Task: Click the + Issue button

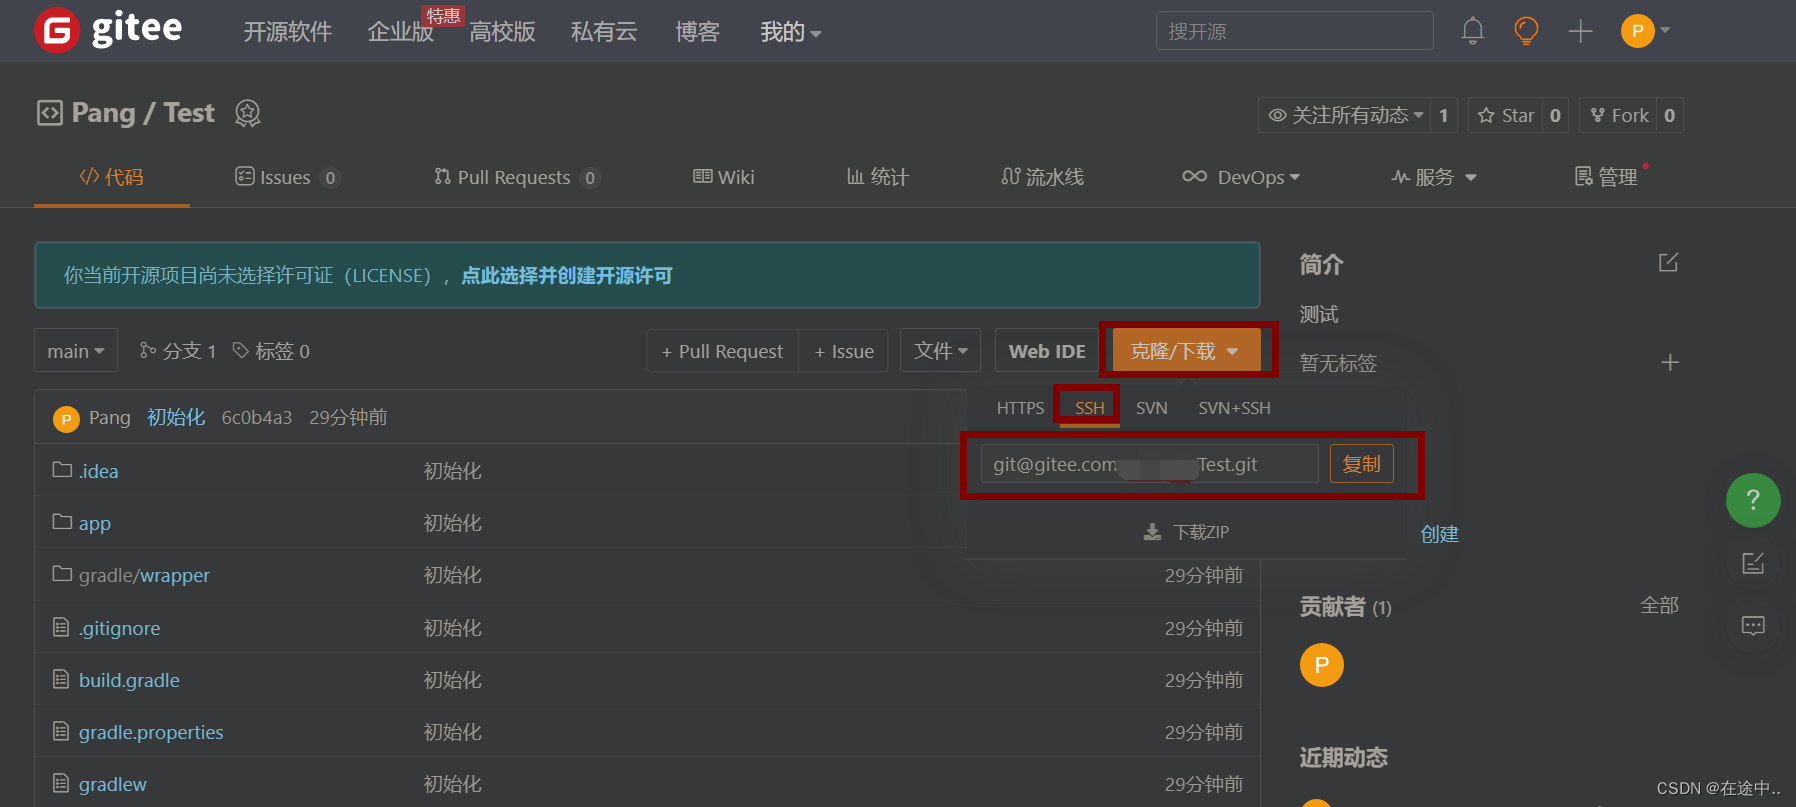Action: (x=843, y=351)
